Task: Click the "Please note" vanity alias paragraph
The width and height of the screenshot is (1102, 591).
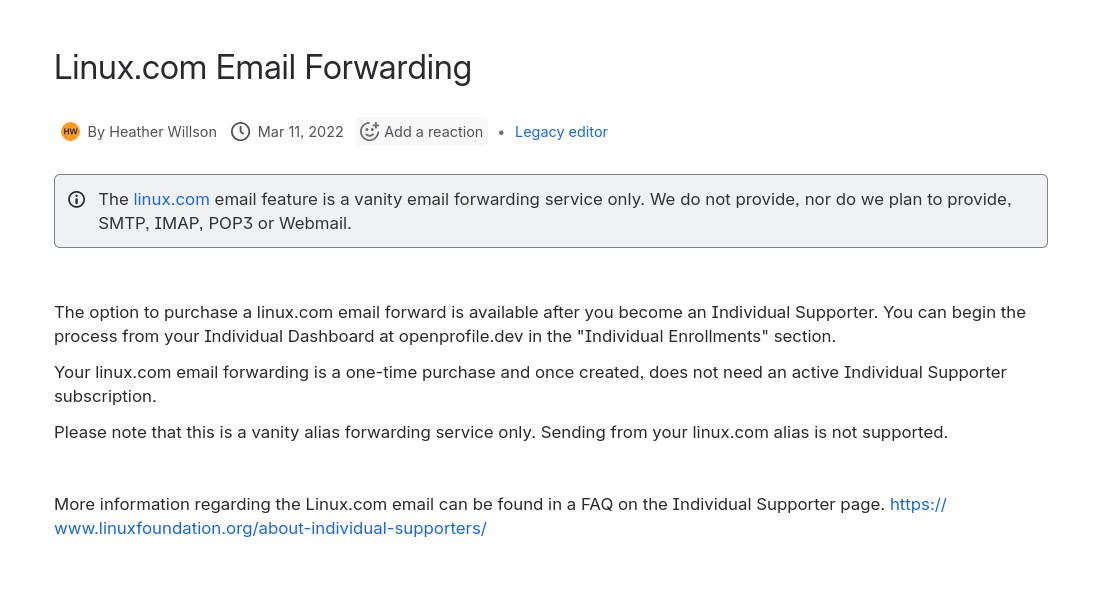Action: pyautogui.click(x=500, y=432)
